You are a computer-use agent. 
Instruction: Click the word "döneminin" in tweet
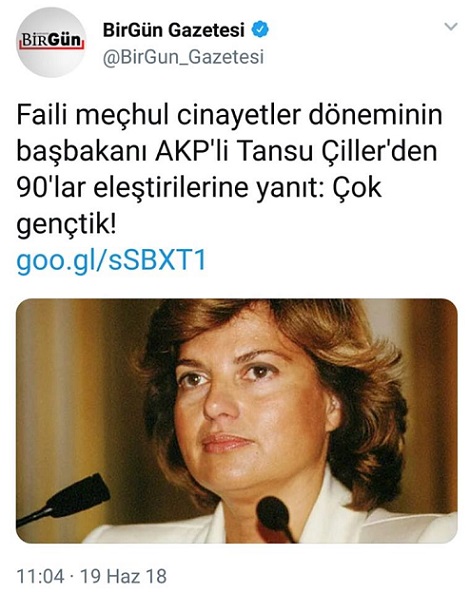tap(375, 115)
